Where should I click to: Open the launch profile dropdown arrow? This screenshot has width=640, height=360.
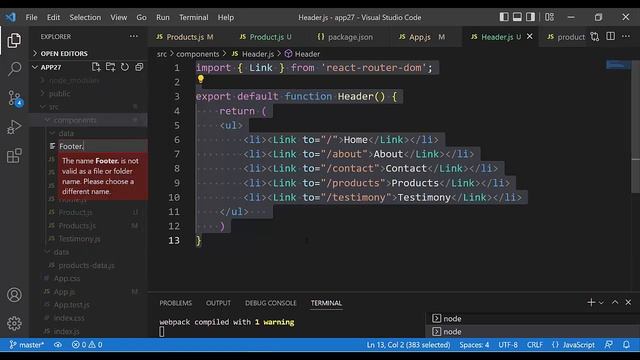[601, 302]
